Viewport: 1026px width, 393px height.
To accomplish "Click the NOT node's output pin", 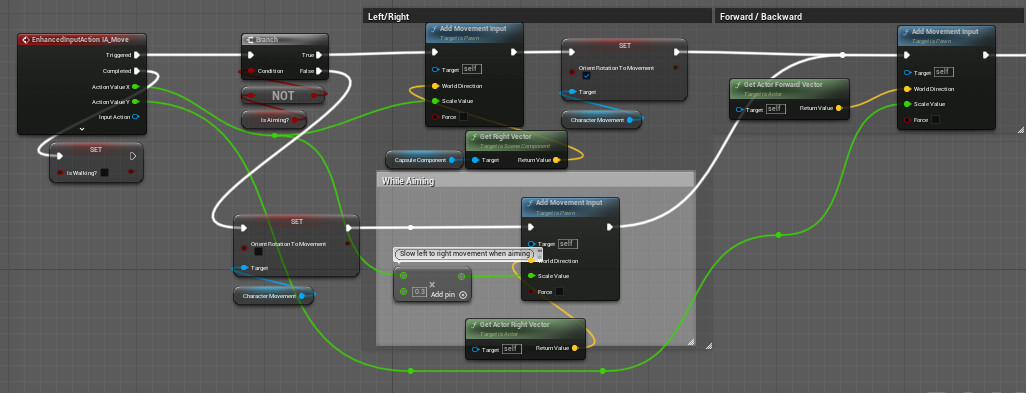I will point(314,95).
